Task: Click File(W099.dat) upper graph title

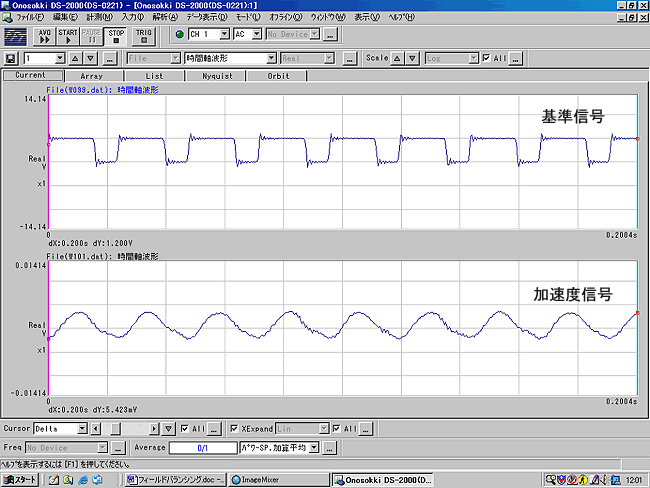Action: [x=102, y=90]
